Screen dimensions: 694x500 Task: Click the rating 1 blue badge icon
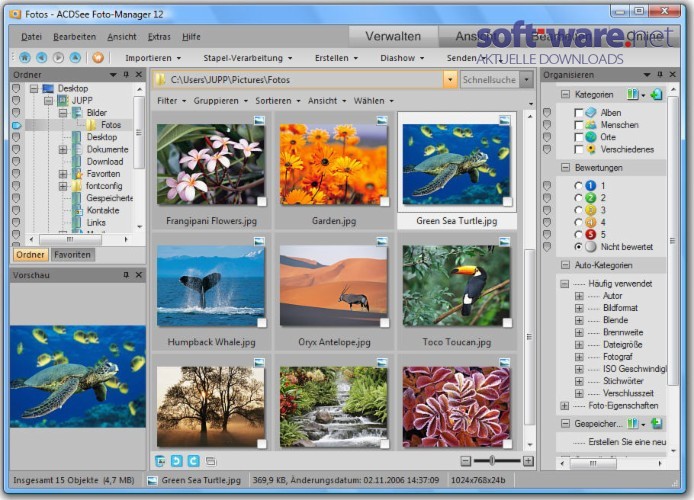pos(590,186)
